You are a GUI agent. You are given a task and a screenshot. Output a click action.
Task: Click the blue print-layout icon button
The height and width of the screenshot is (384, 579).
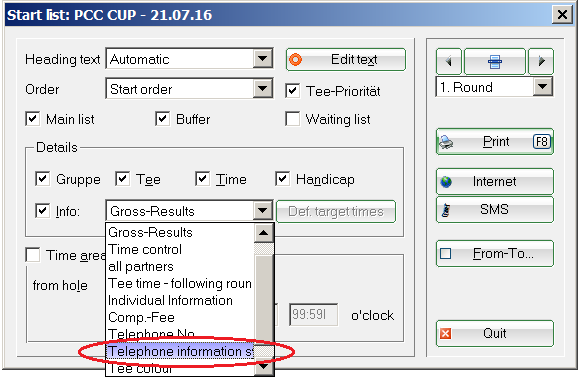[x=495, y=61]
